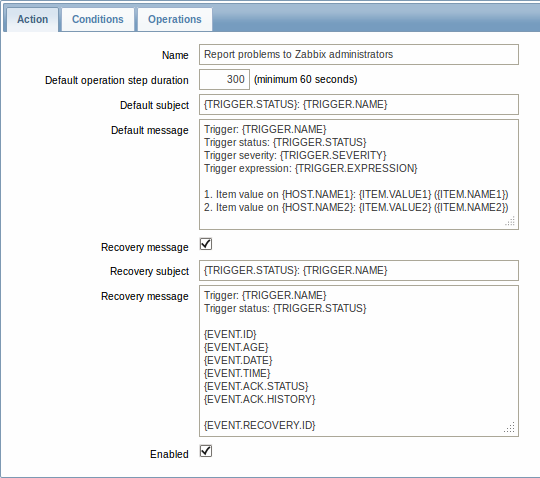This screenshot has width=540, height=478.
Task: Select the Action tab
Action: pos(33,20)
